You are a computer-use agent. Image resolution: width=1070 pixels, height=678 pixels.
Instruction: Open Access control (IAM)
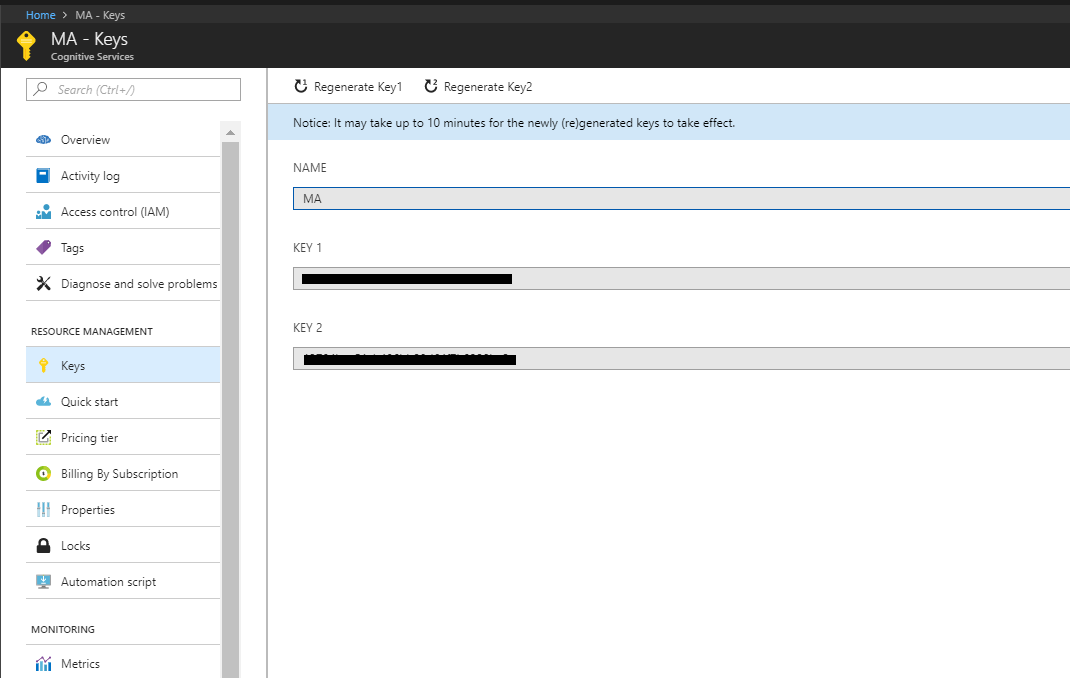(123, 211)
